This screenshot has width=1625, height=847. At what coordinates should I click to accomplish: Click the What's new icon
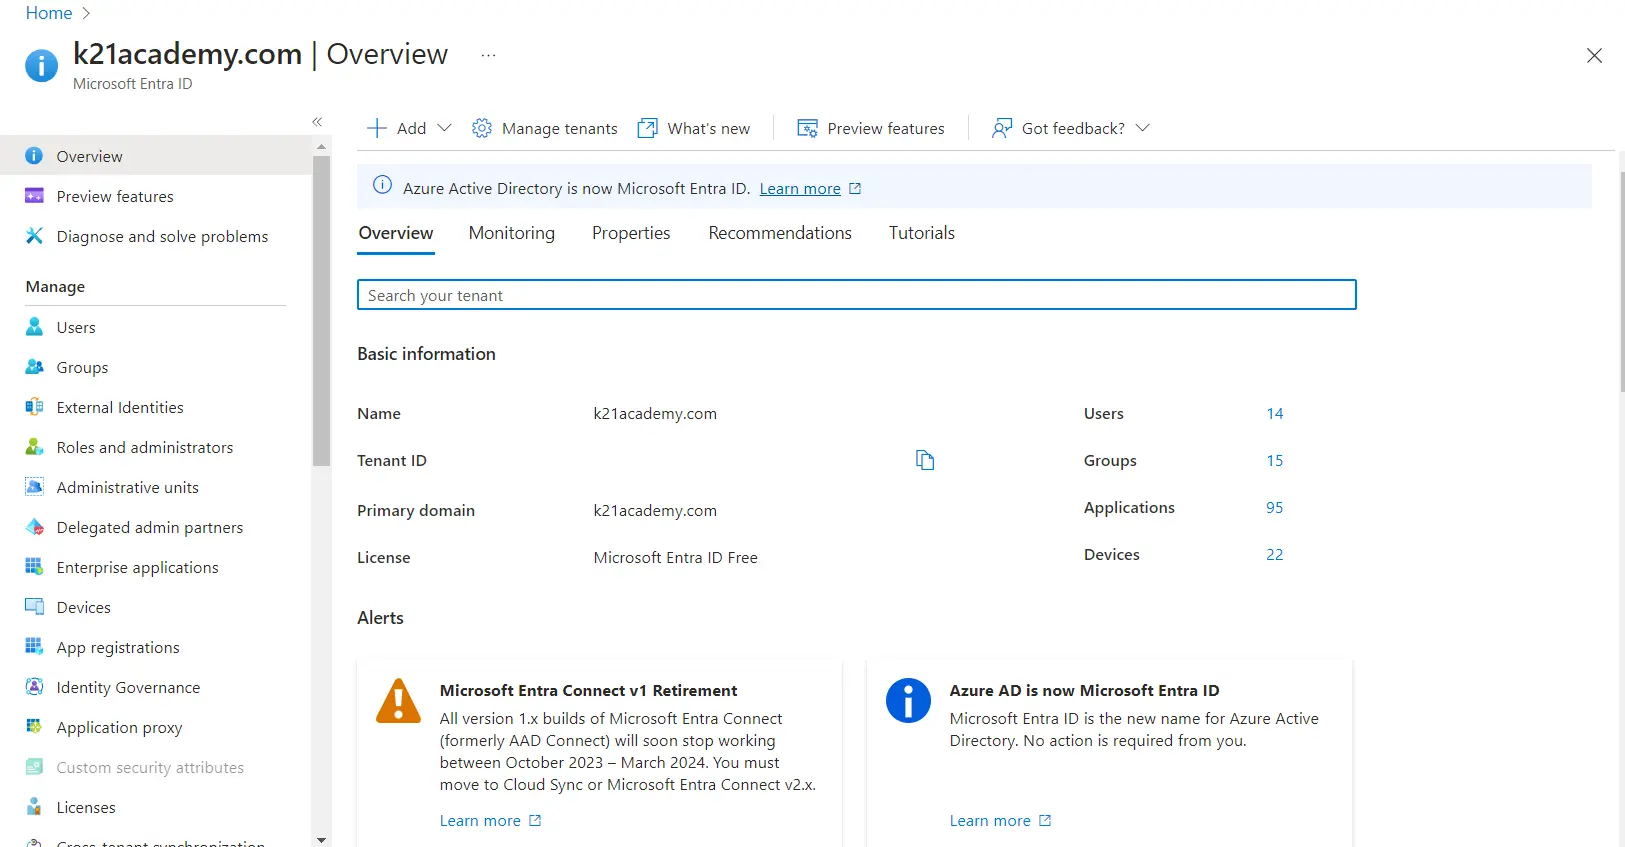coord(648,128)
